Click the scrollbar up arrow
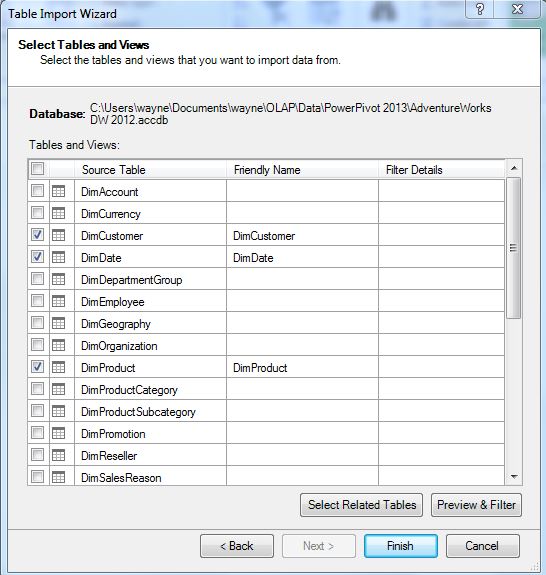 514,168
